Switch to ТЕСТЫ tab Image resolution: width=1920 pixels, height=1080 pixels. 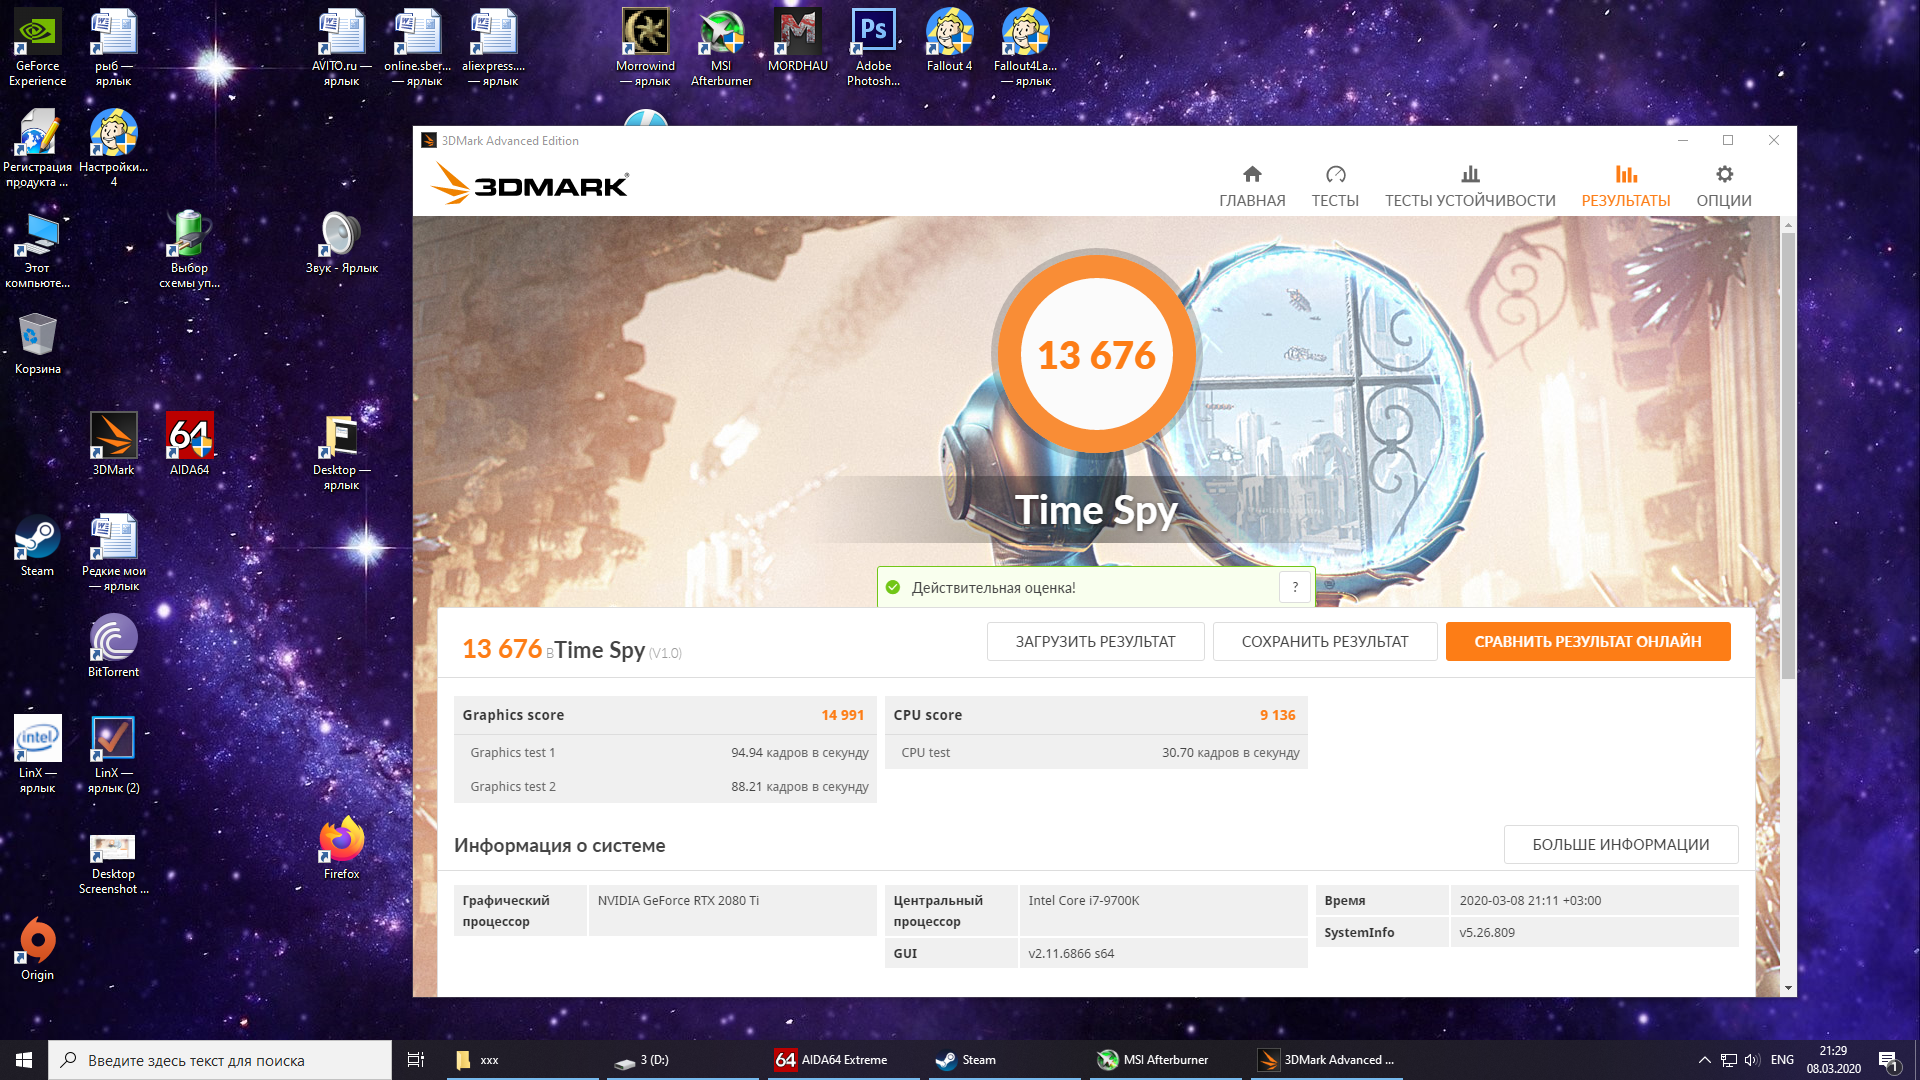pyautogui.click(x=1334, y=187)
